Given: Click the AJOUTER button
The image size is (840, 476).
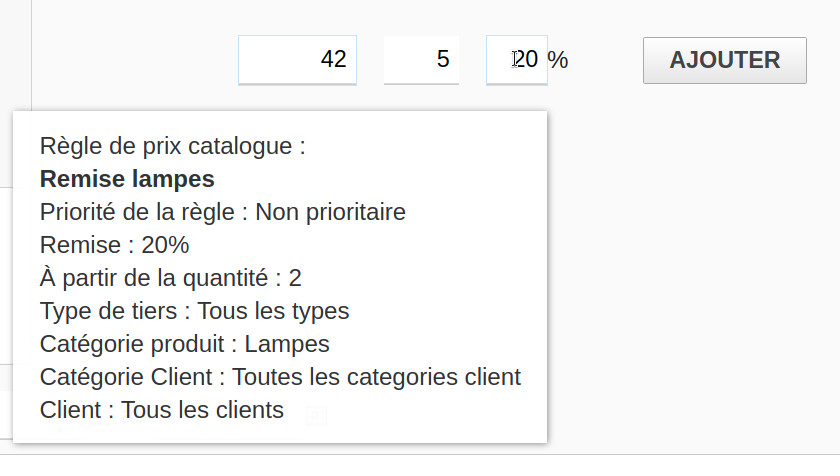Looking at the screenshot, I should (x=724, y=60).
